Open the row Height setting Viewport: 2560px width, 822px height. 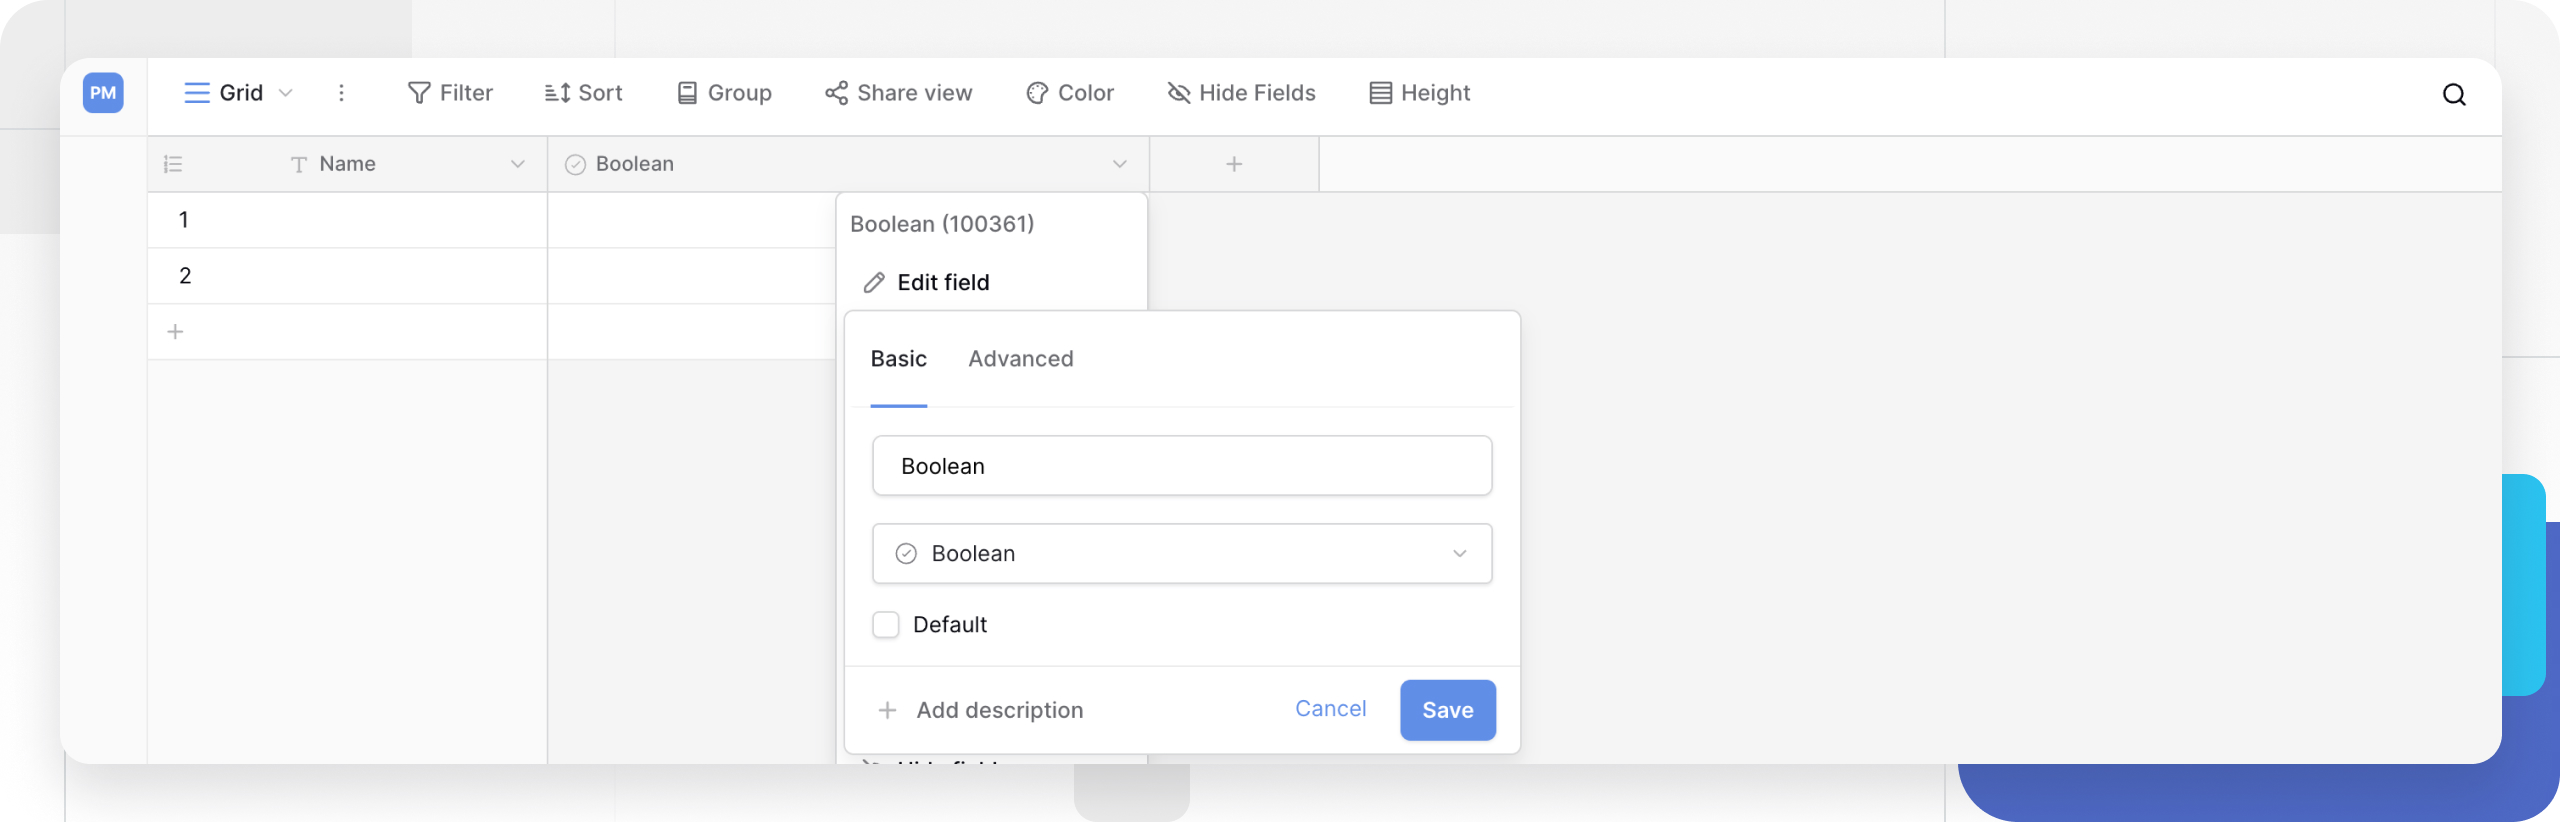[x=1419, y=93]
